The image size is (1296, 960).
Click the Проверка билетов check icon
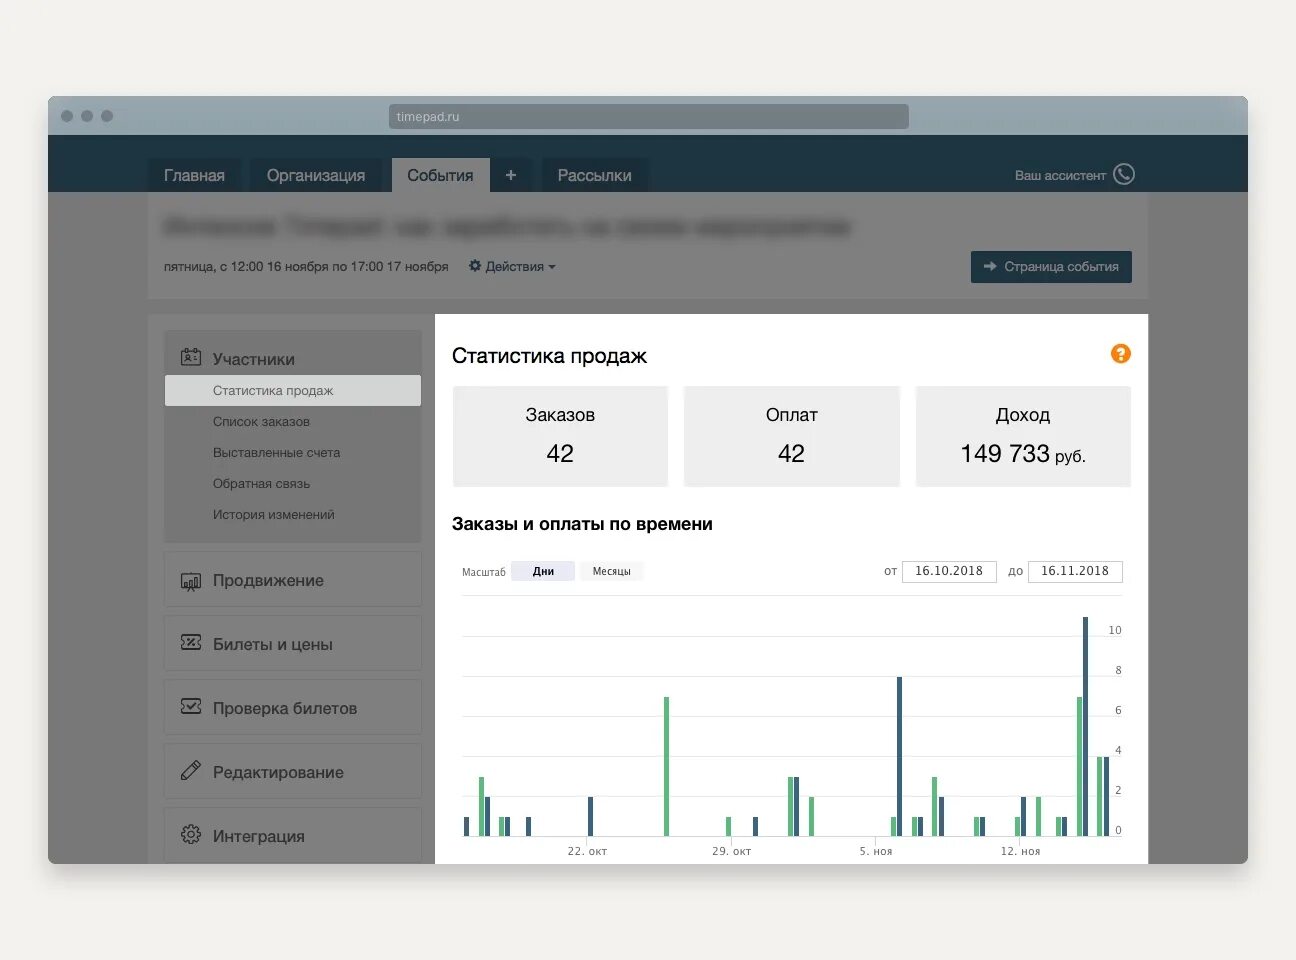191,707
